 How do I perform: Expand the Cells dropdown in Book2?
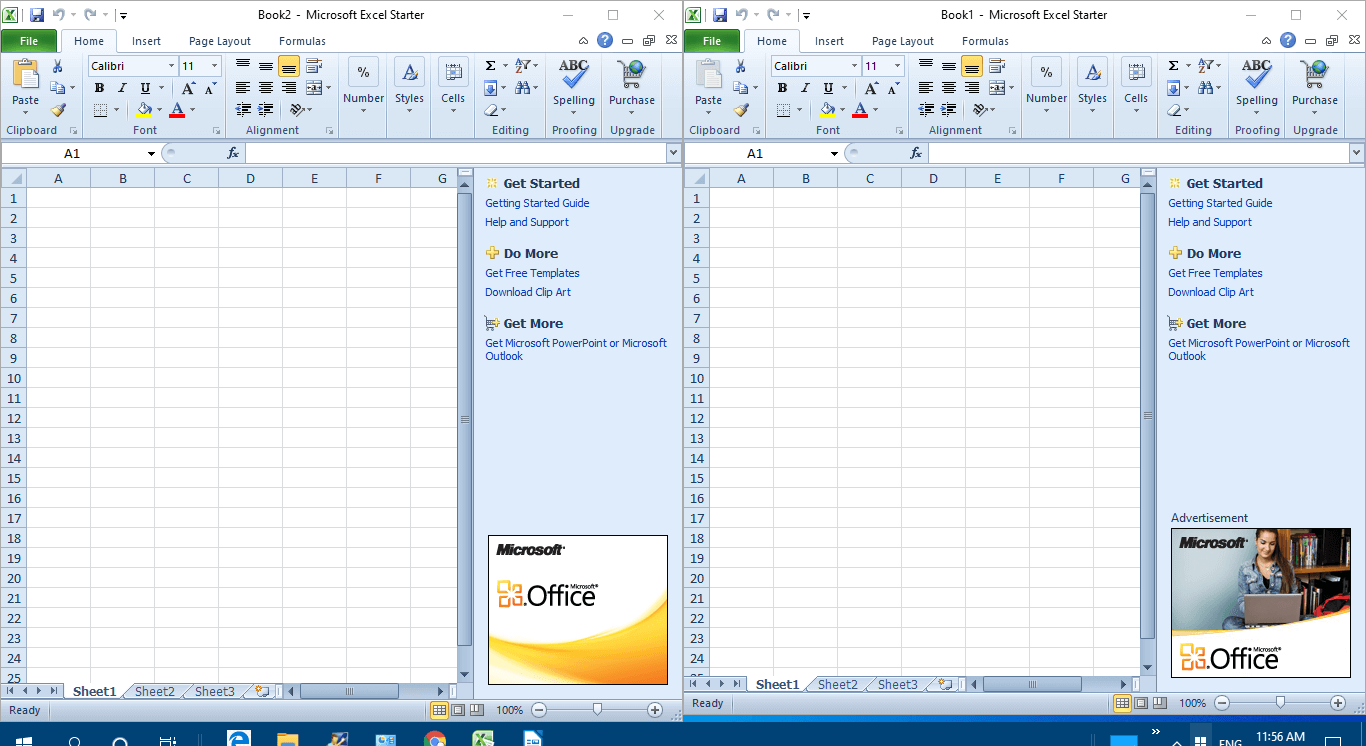[x=453, y=111]
